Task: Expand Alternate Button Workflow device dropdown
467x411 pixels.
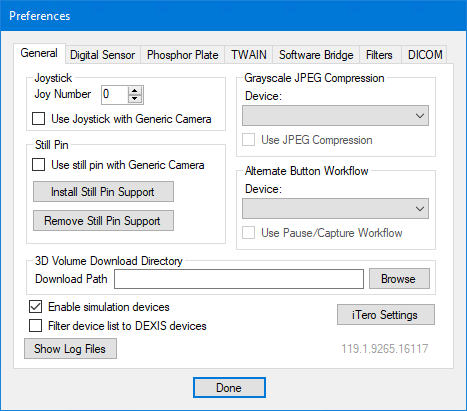Action: [335, 209]
